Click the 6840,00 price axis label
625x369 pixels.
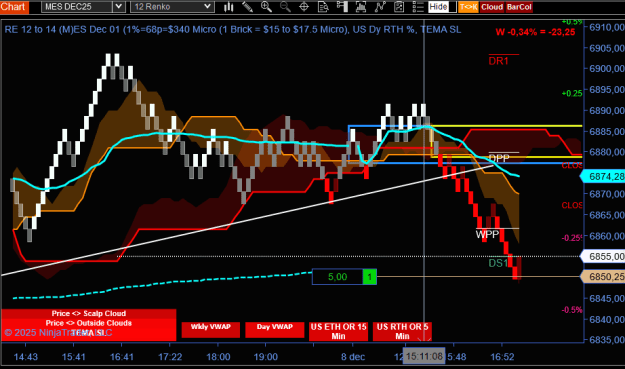point(607,319)
